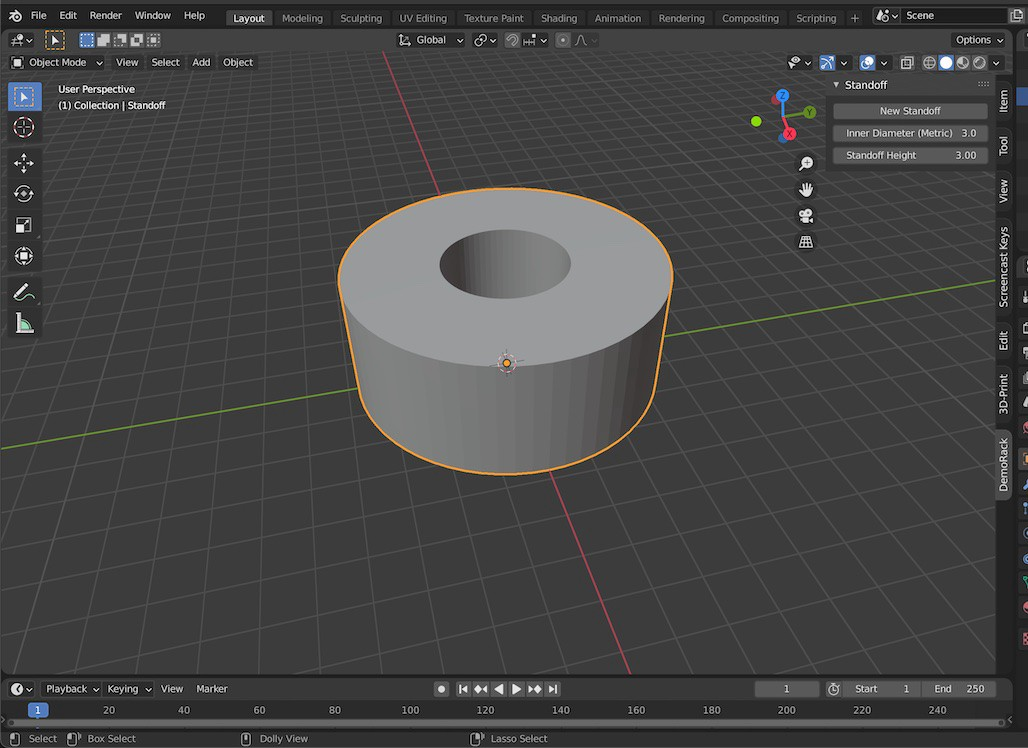
Task: Switch to rendered shading
Action: click(x=979, y=62)
